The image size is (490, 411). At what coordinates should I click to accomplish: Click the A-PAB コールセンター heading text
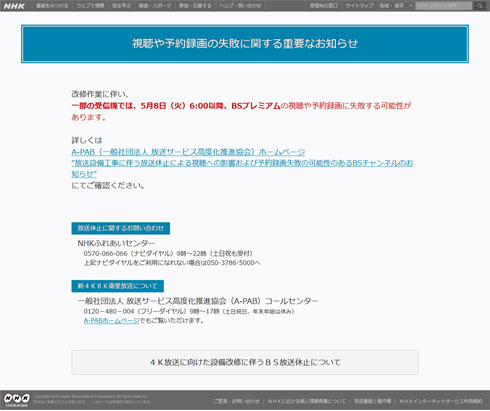198,301
